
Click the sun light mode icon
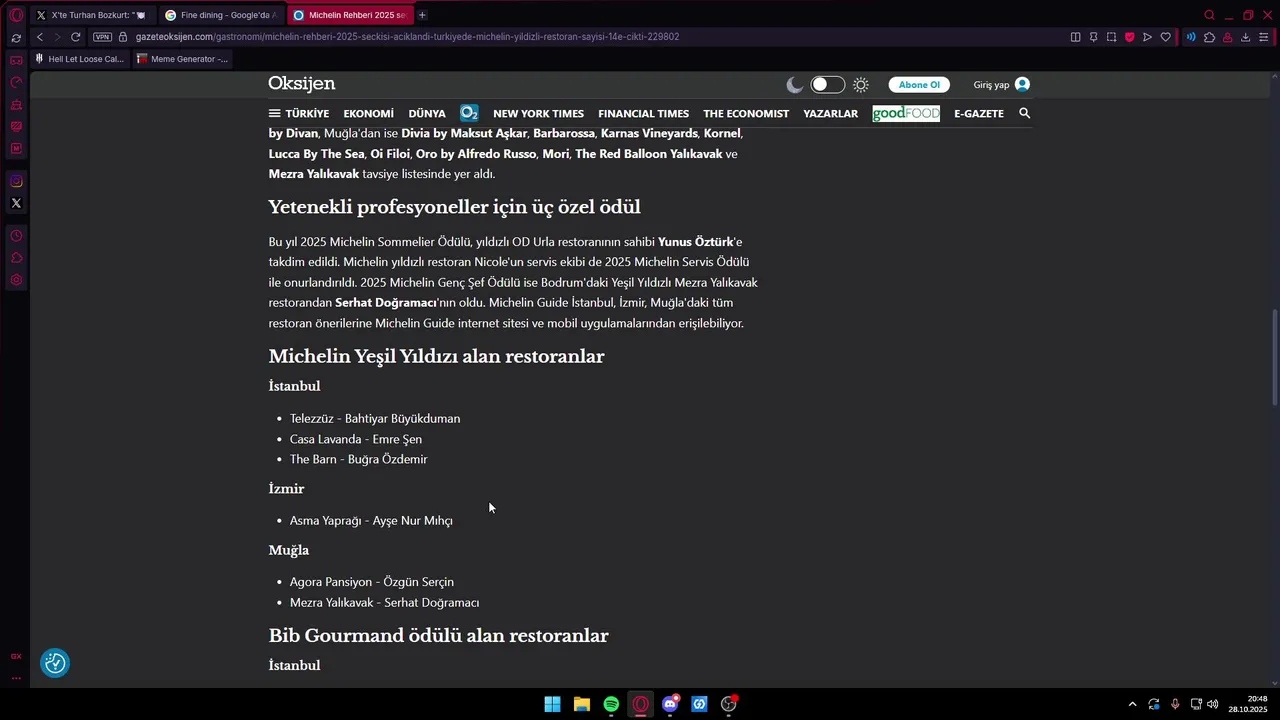coord(861,85)
